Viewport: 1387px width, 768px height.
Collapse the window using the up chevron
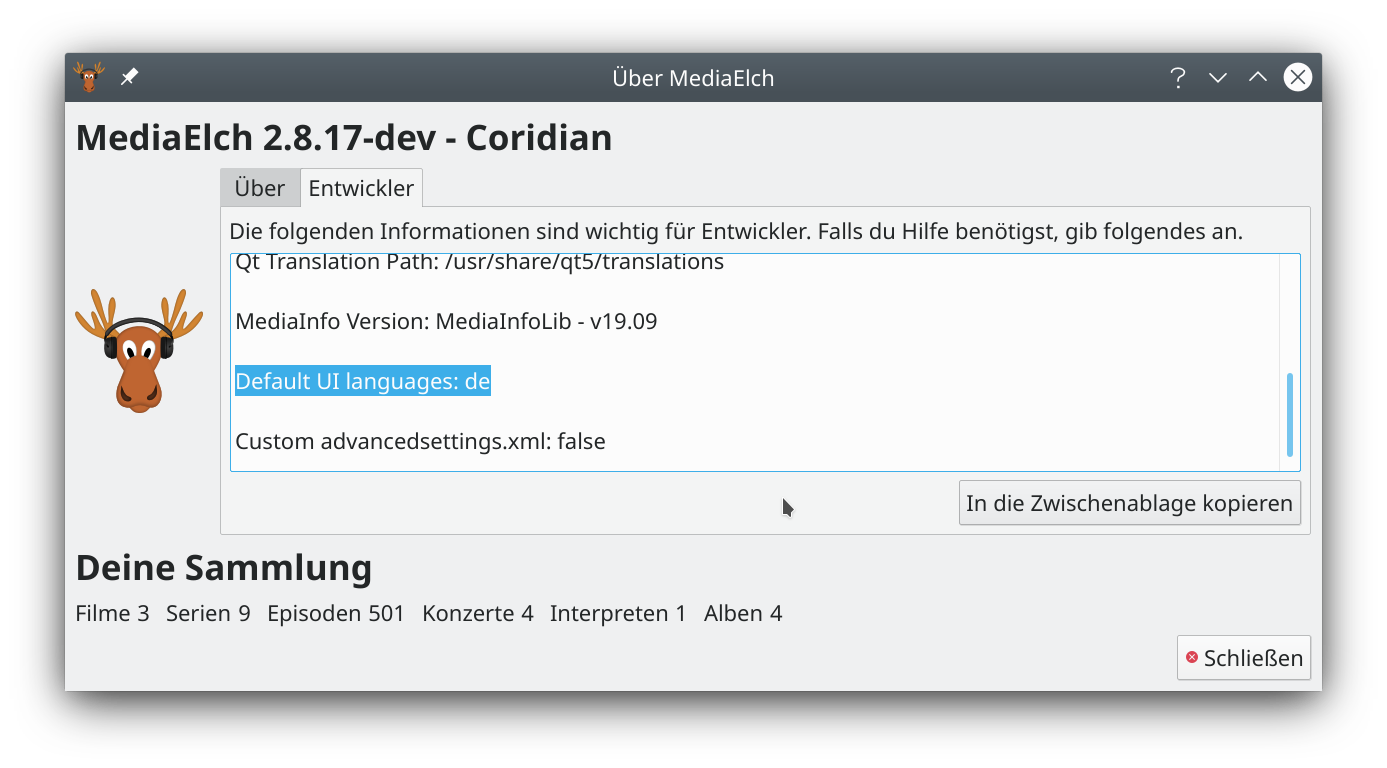pos(1257,77)
